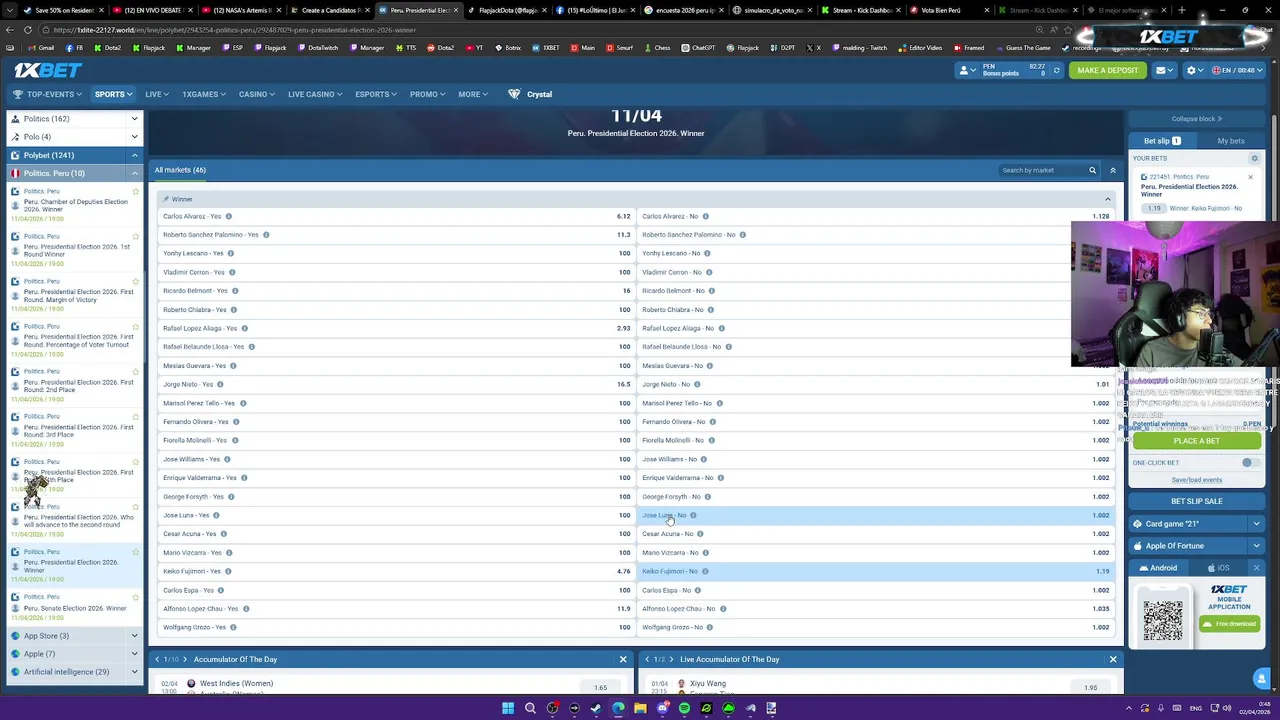Close the Accumulator Of The Day panel
The width and height of the screenshot is (1280, 720).
point(623,659)
